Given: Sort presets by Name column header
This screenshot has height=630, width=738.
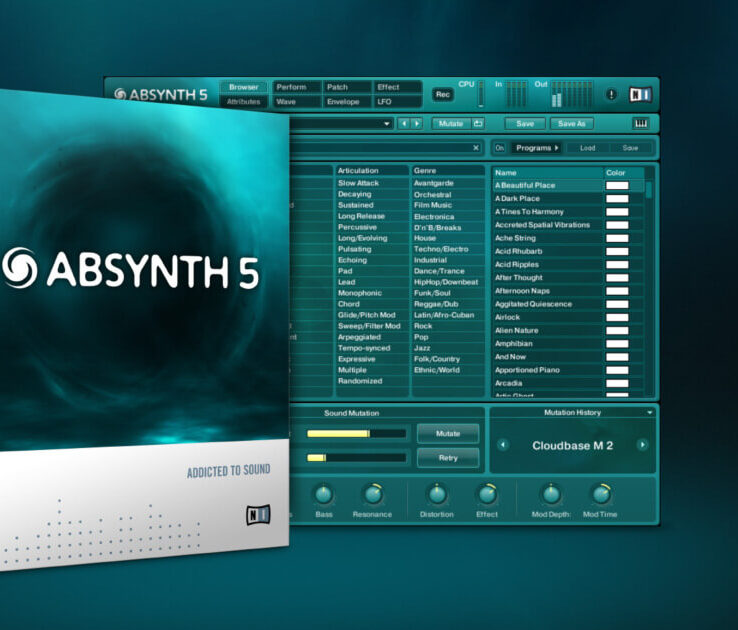Looking at the screenshot, I should pos(548,173).
